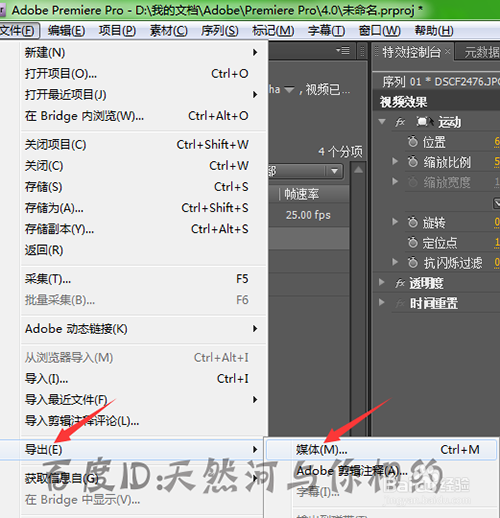Collapse the 运动 effect group
The image size is (500, 518).
pyautogui.click(x=382, y=122)
